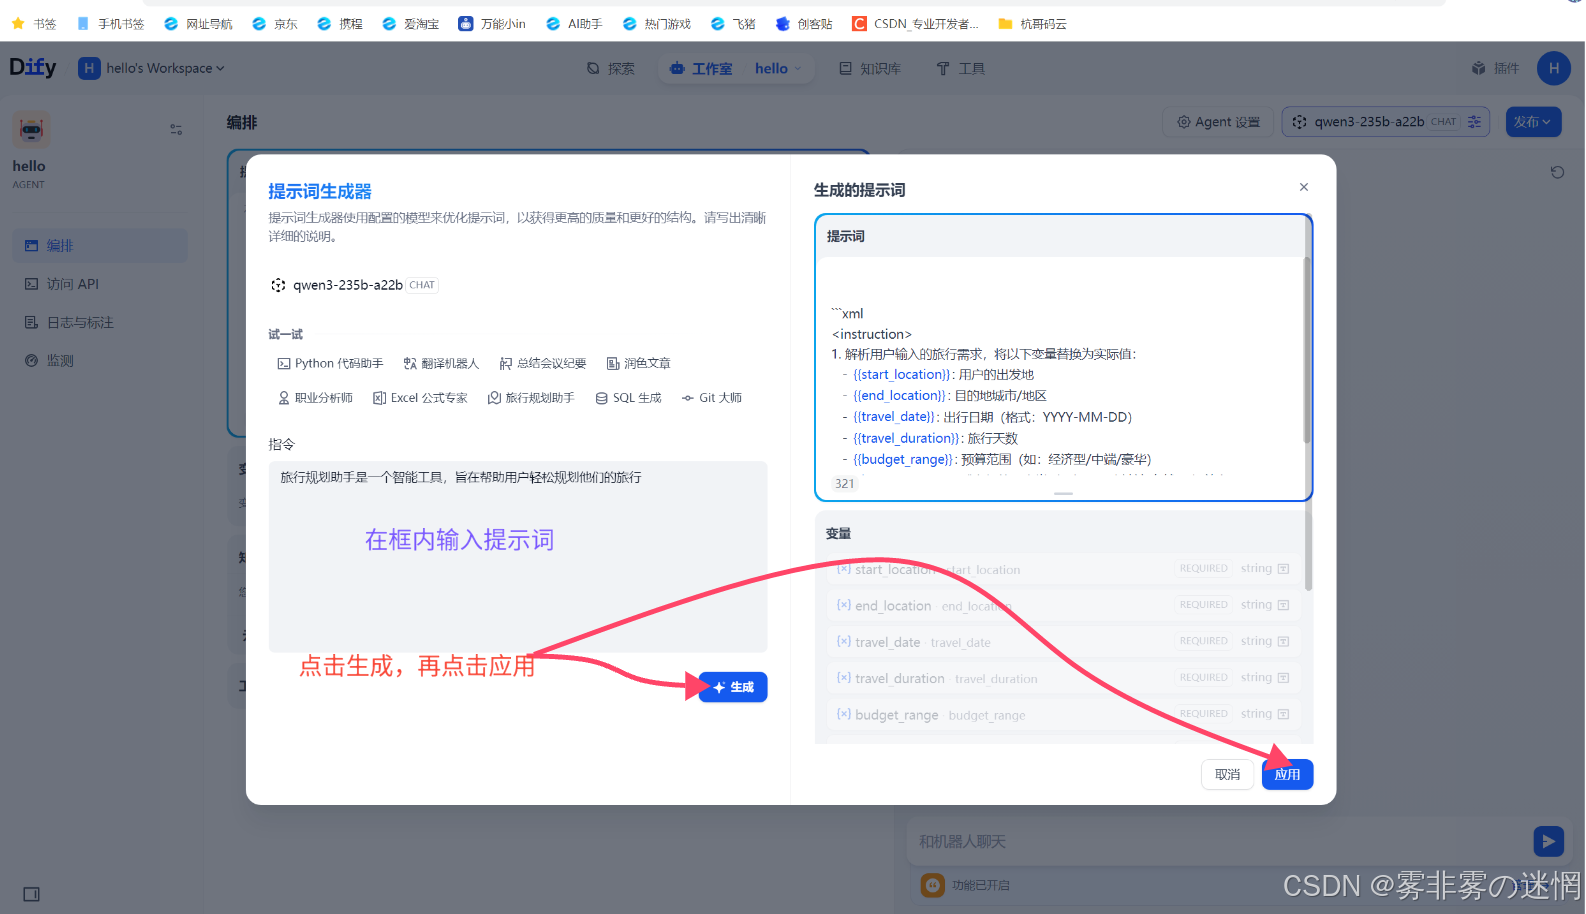This screenshot has height=914, width=1586.
Task: Click the user avatar H
Action: pos(1553,68)
